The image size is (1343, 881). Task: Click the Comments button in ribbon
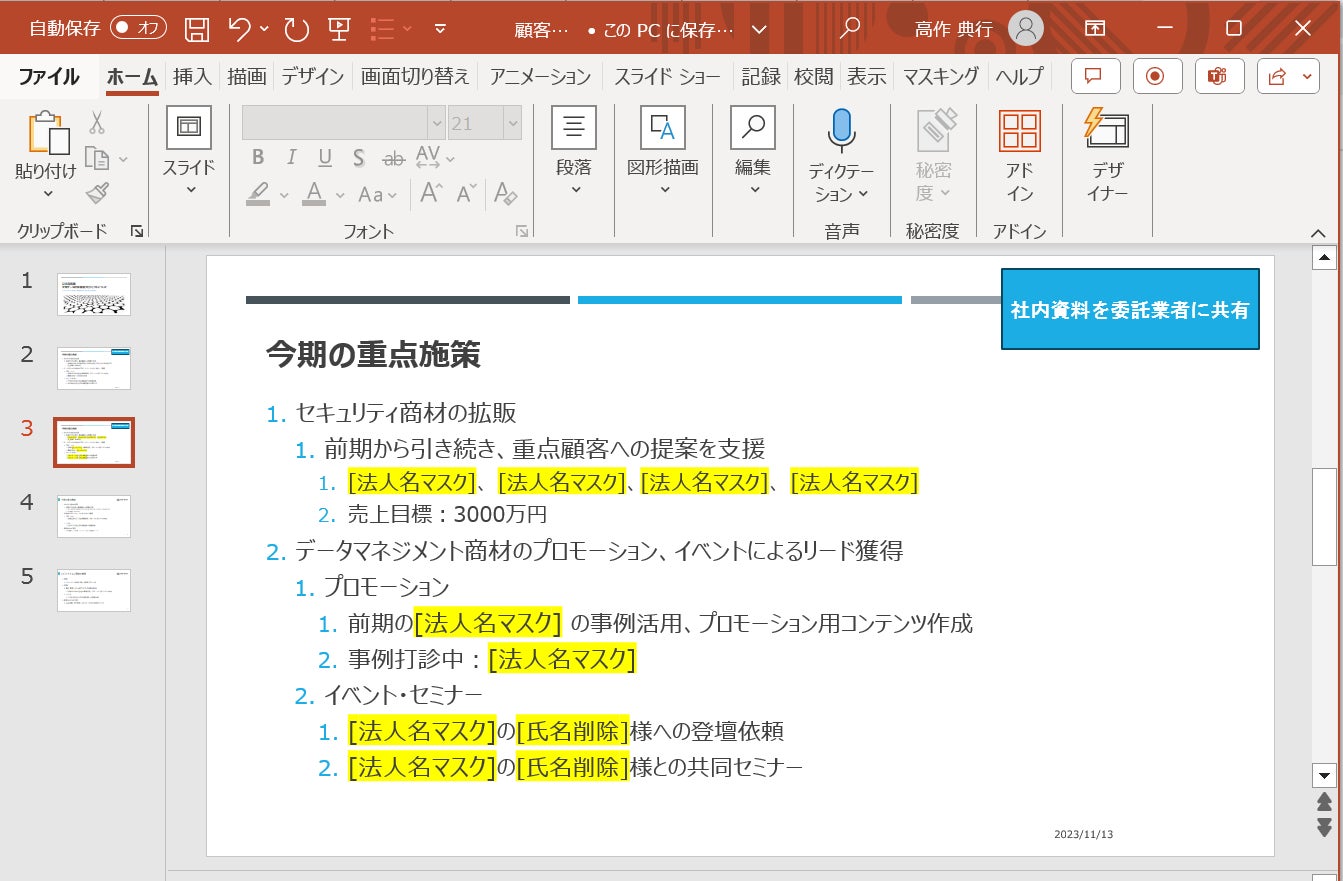pyautogui.click(x=1094, y=76)
